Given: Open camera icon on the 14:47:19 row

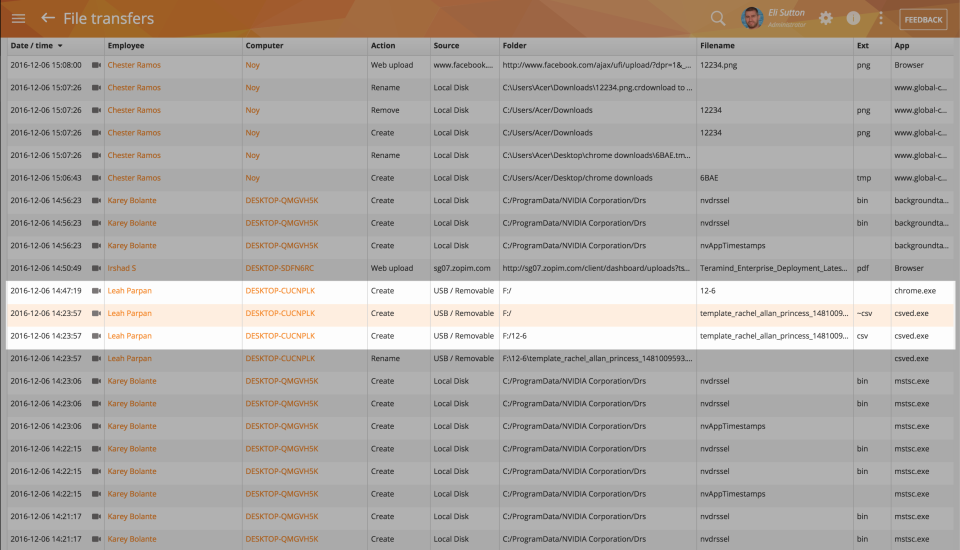Looking at the screenshot, I should coord(96,291).
